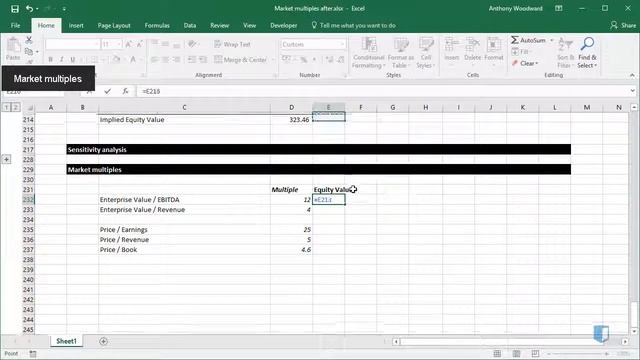The width and height of the screenshot is (640, 360).
Task: Enable Wrap Text
Action: tap(232, 44)
